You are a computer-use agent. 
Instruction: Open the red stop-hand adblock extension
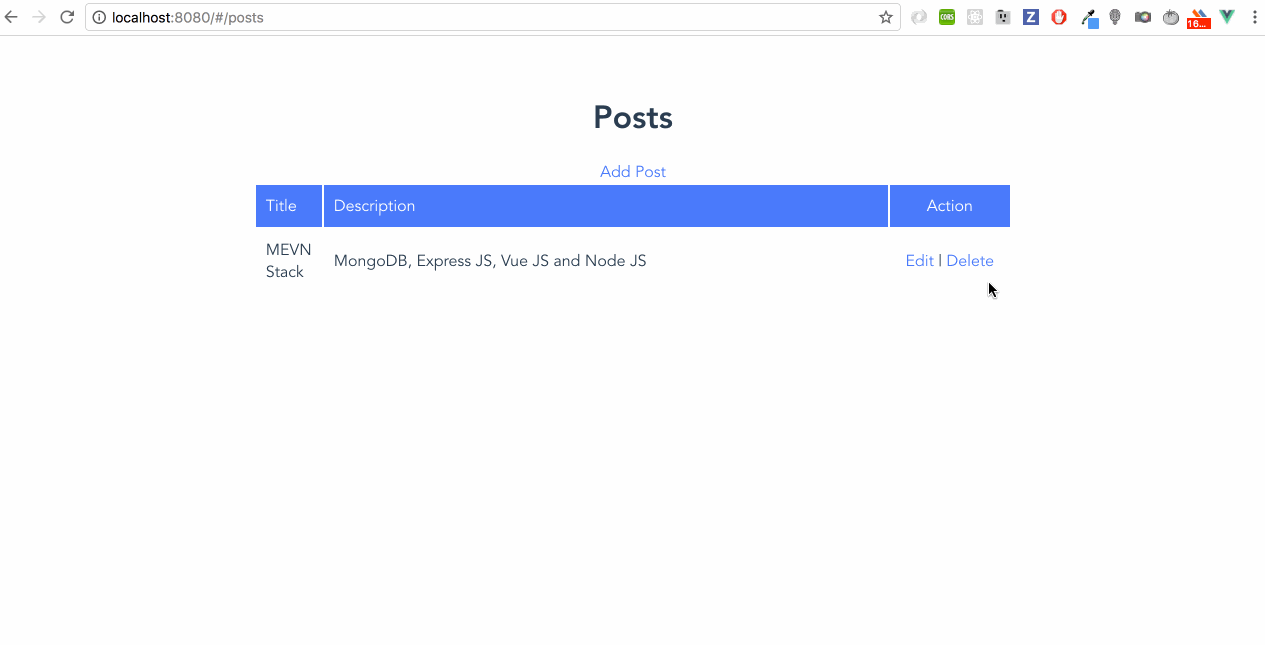(x=1059, y=17)
